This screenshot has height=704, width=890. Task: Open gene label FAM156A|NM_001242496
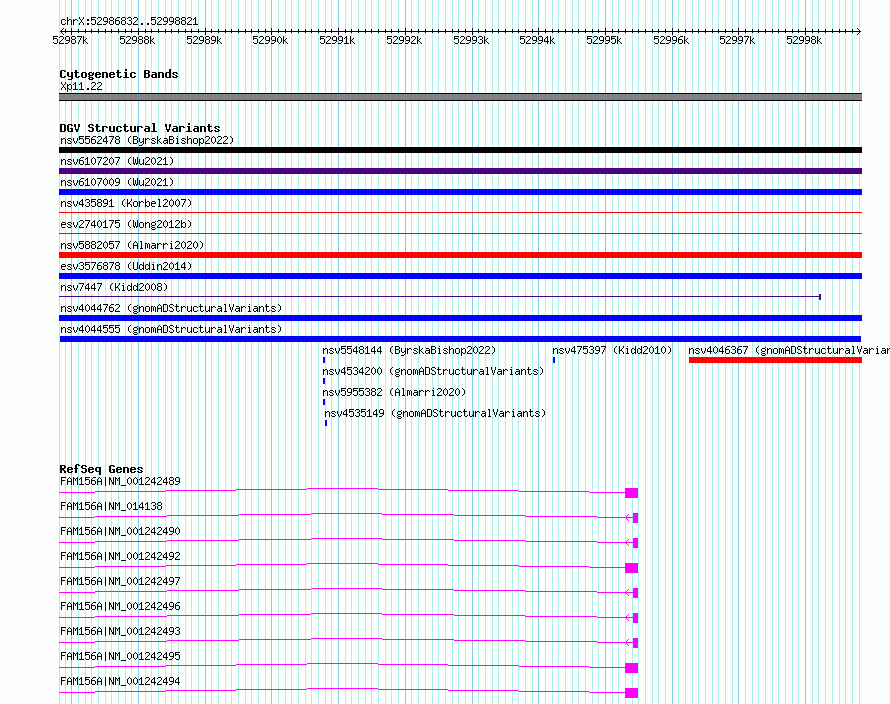tap(120, 606)
